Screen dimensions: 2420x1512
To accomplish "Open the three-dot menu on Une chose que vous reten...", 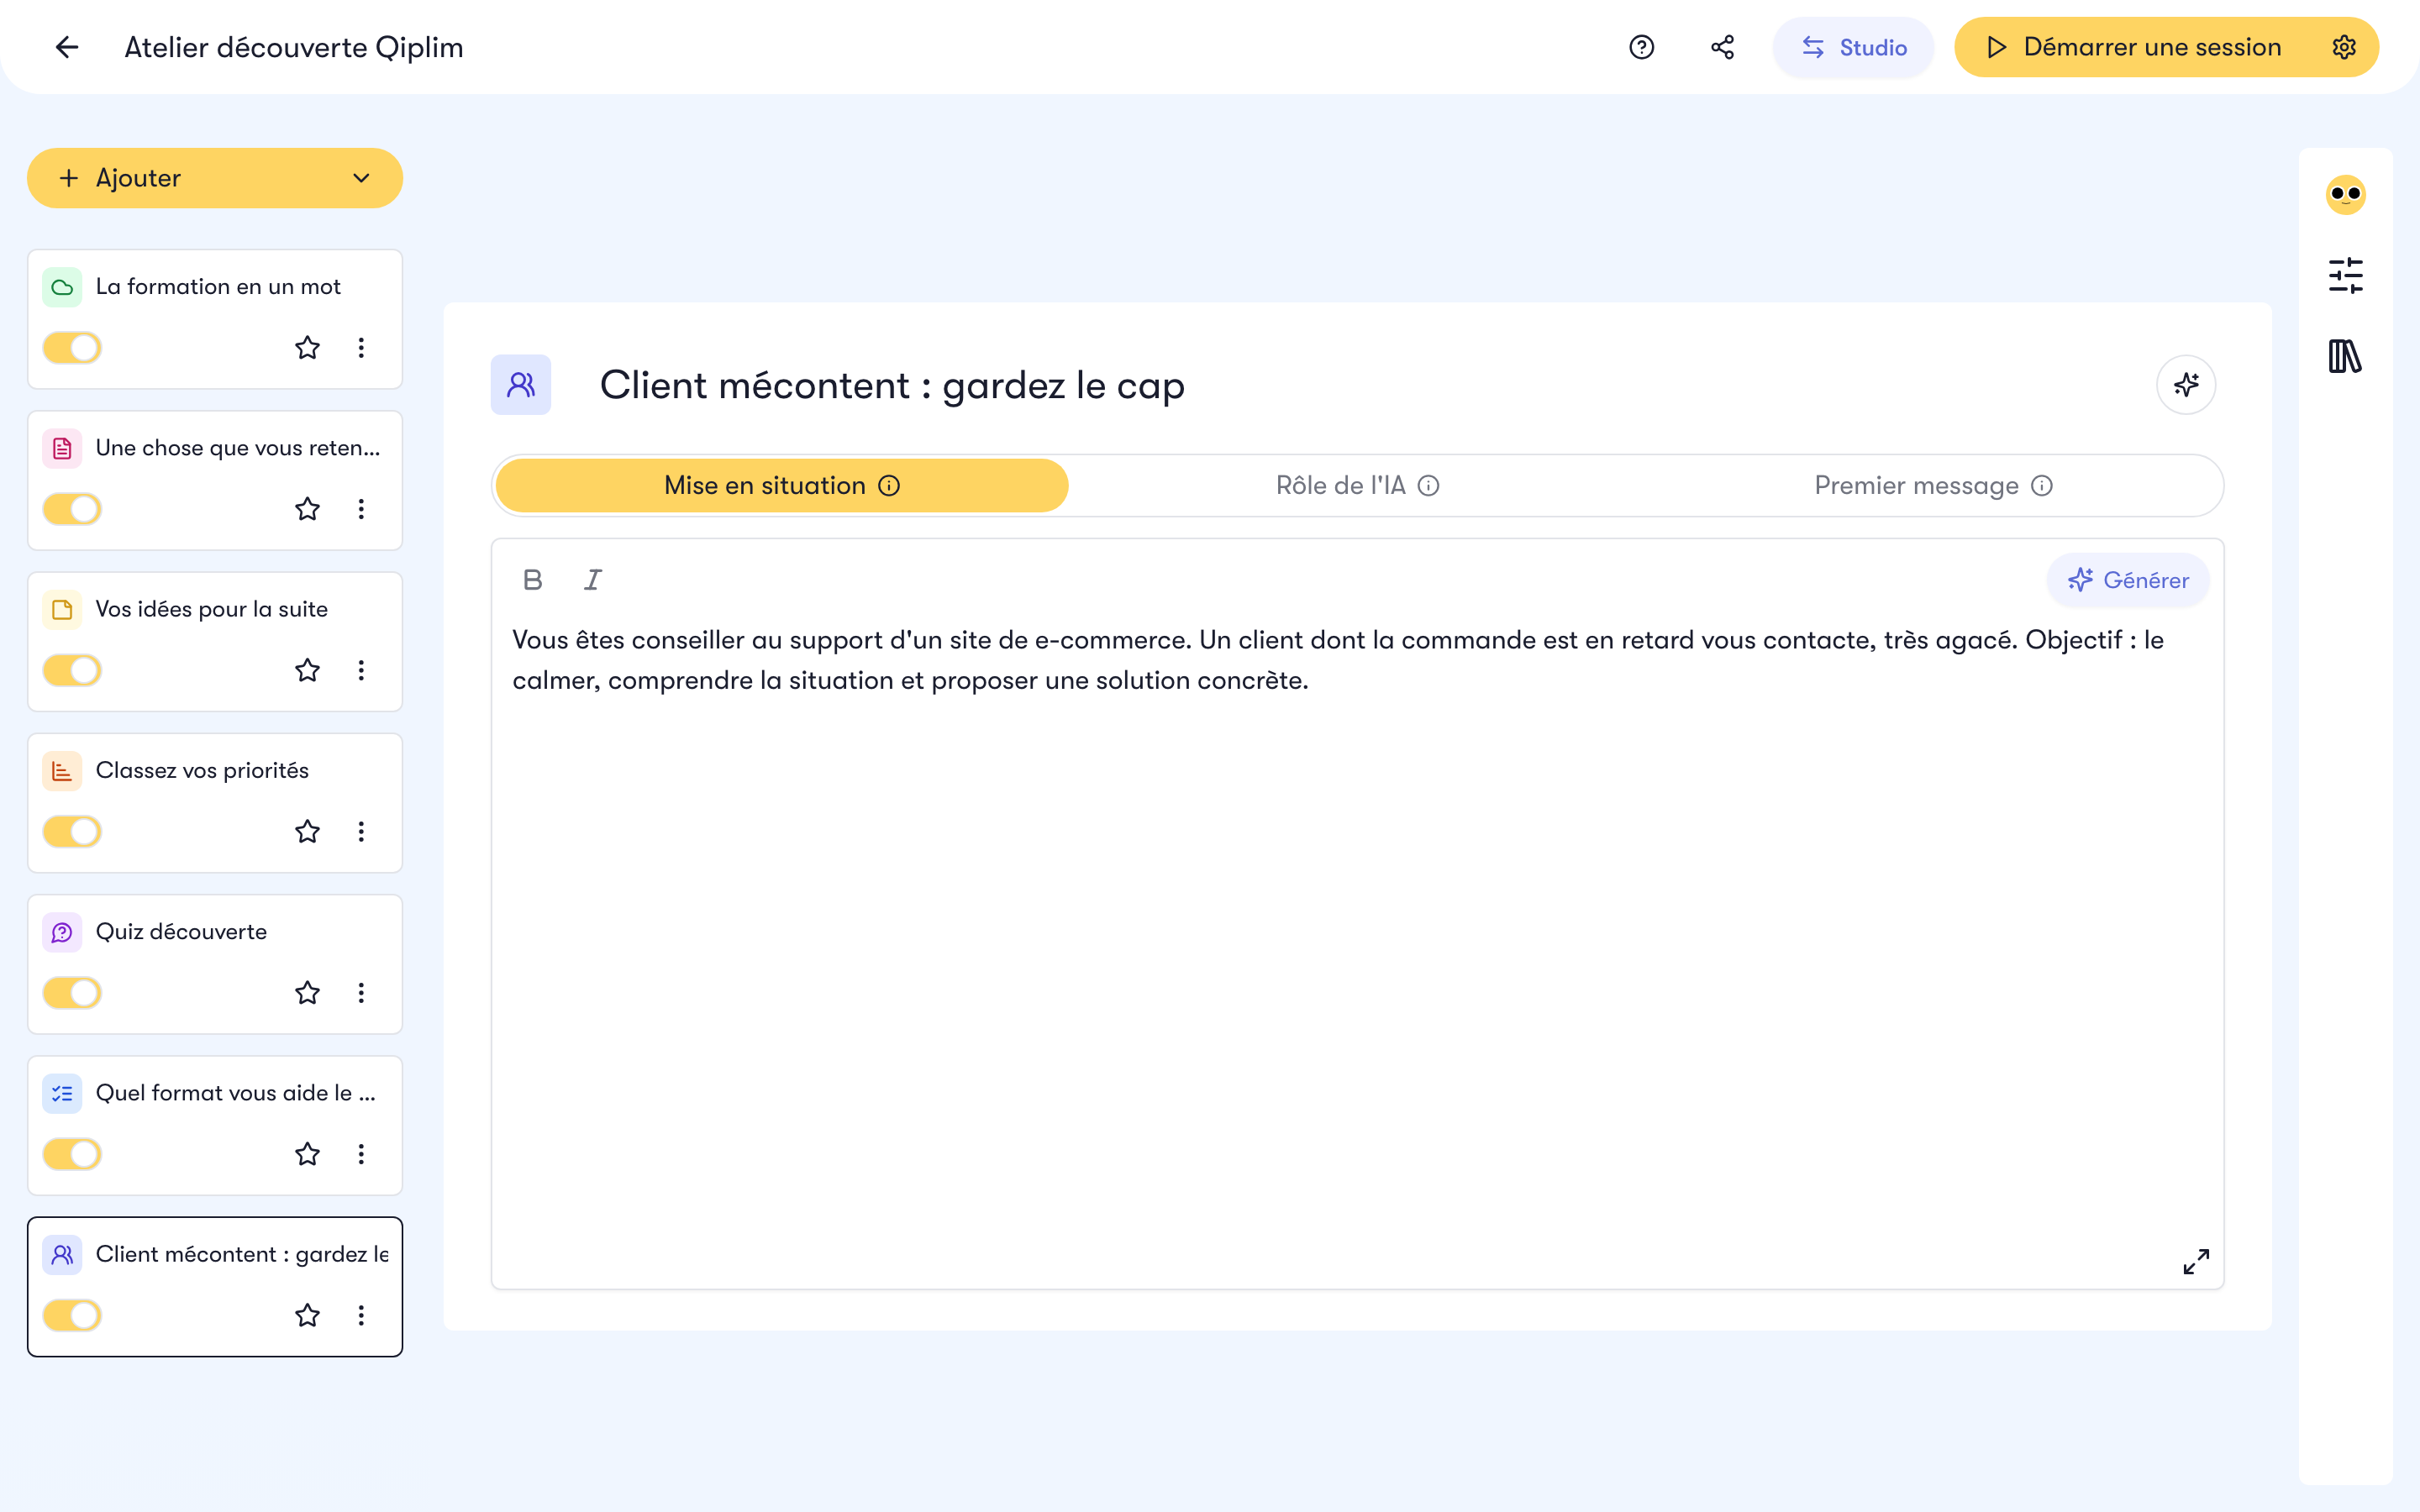I will (x=361, y=509).
